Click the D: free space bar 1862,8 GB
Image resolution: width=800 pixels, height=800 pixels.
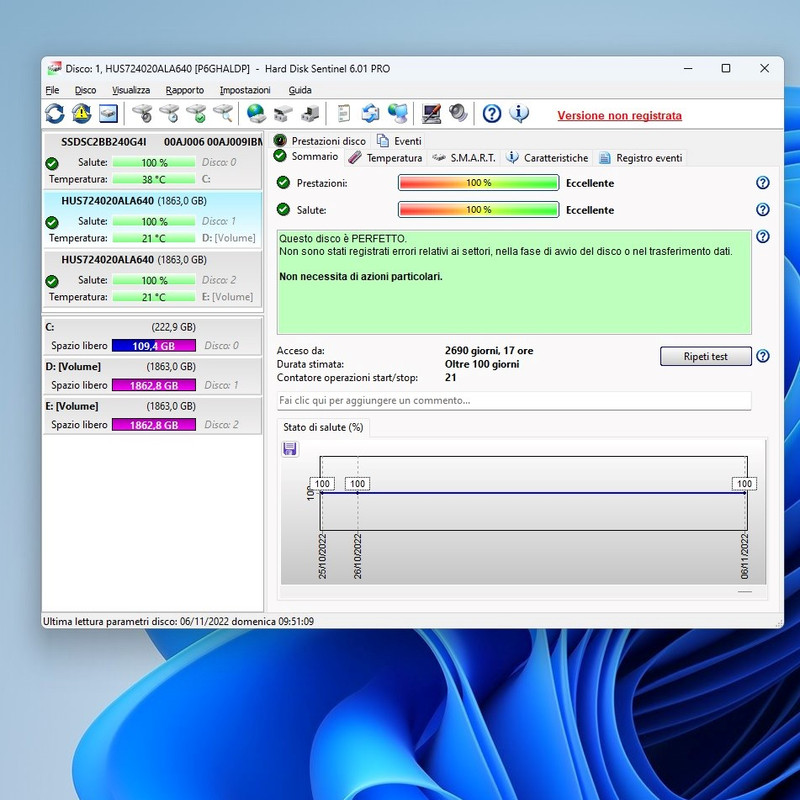[x=154, y=385]
